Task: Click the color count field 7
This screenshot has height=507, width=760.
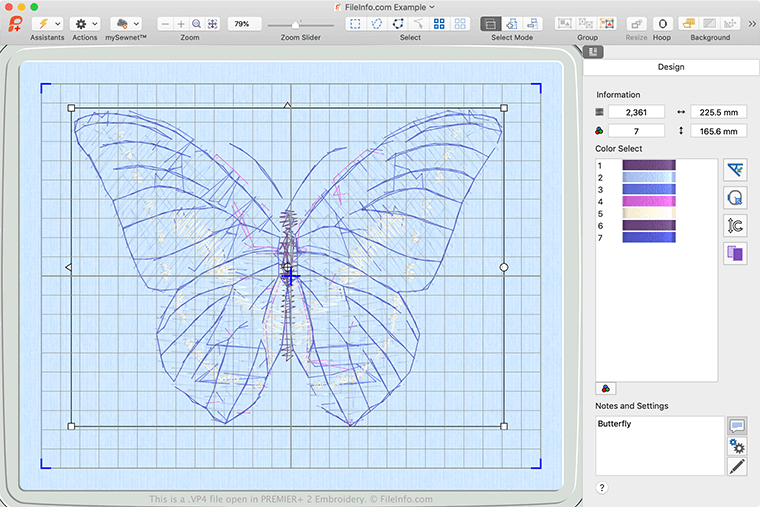Action: tap(636, 131)
